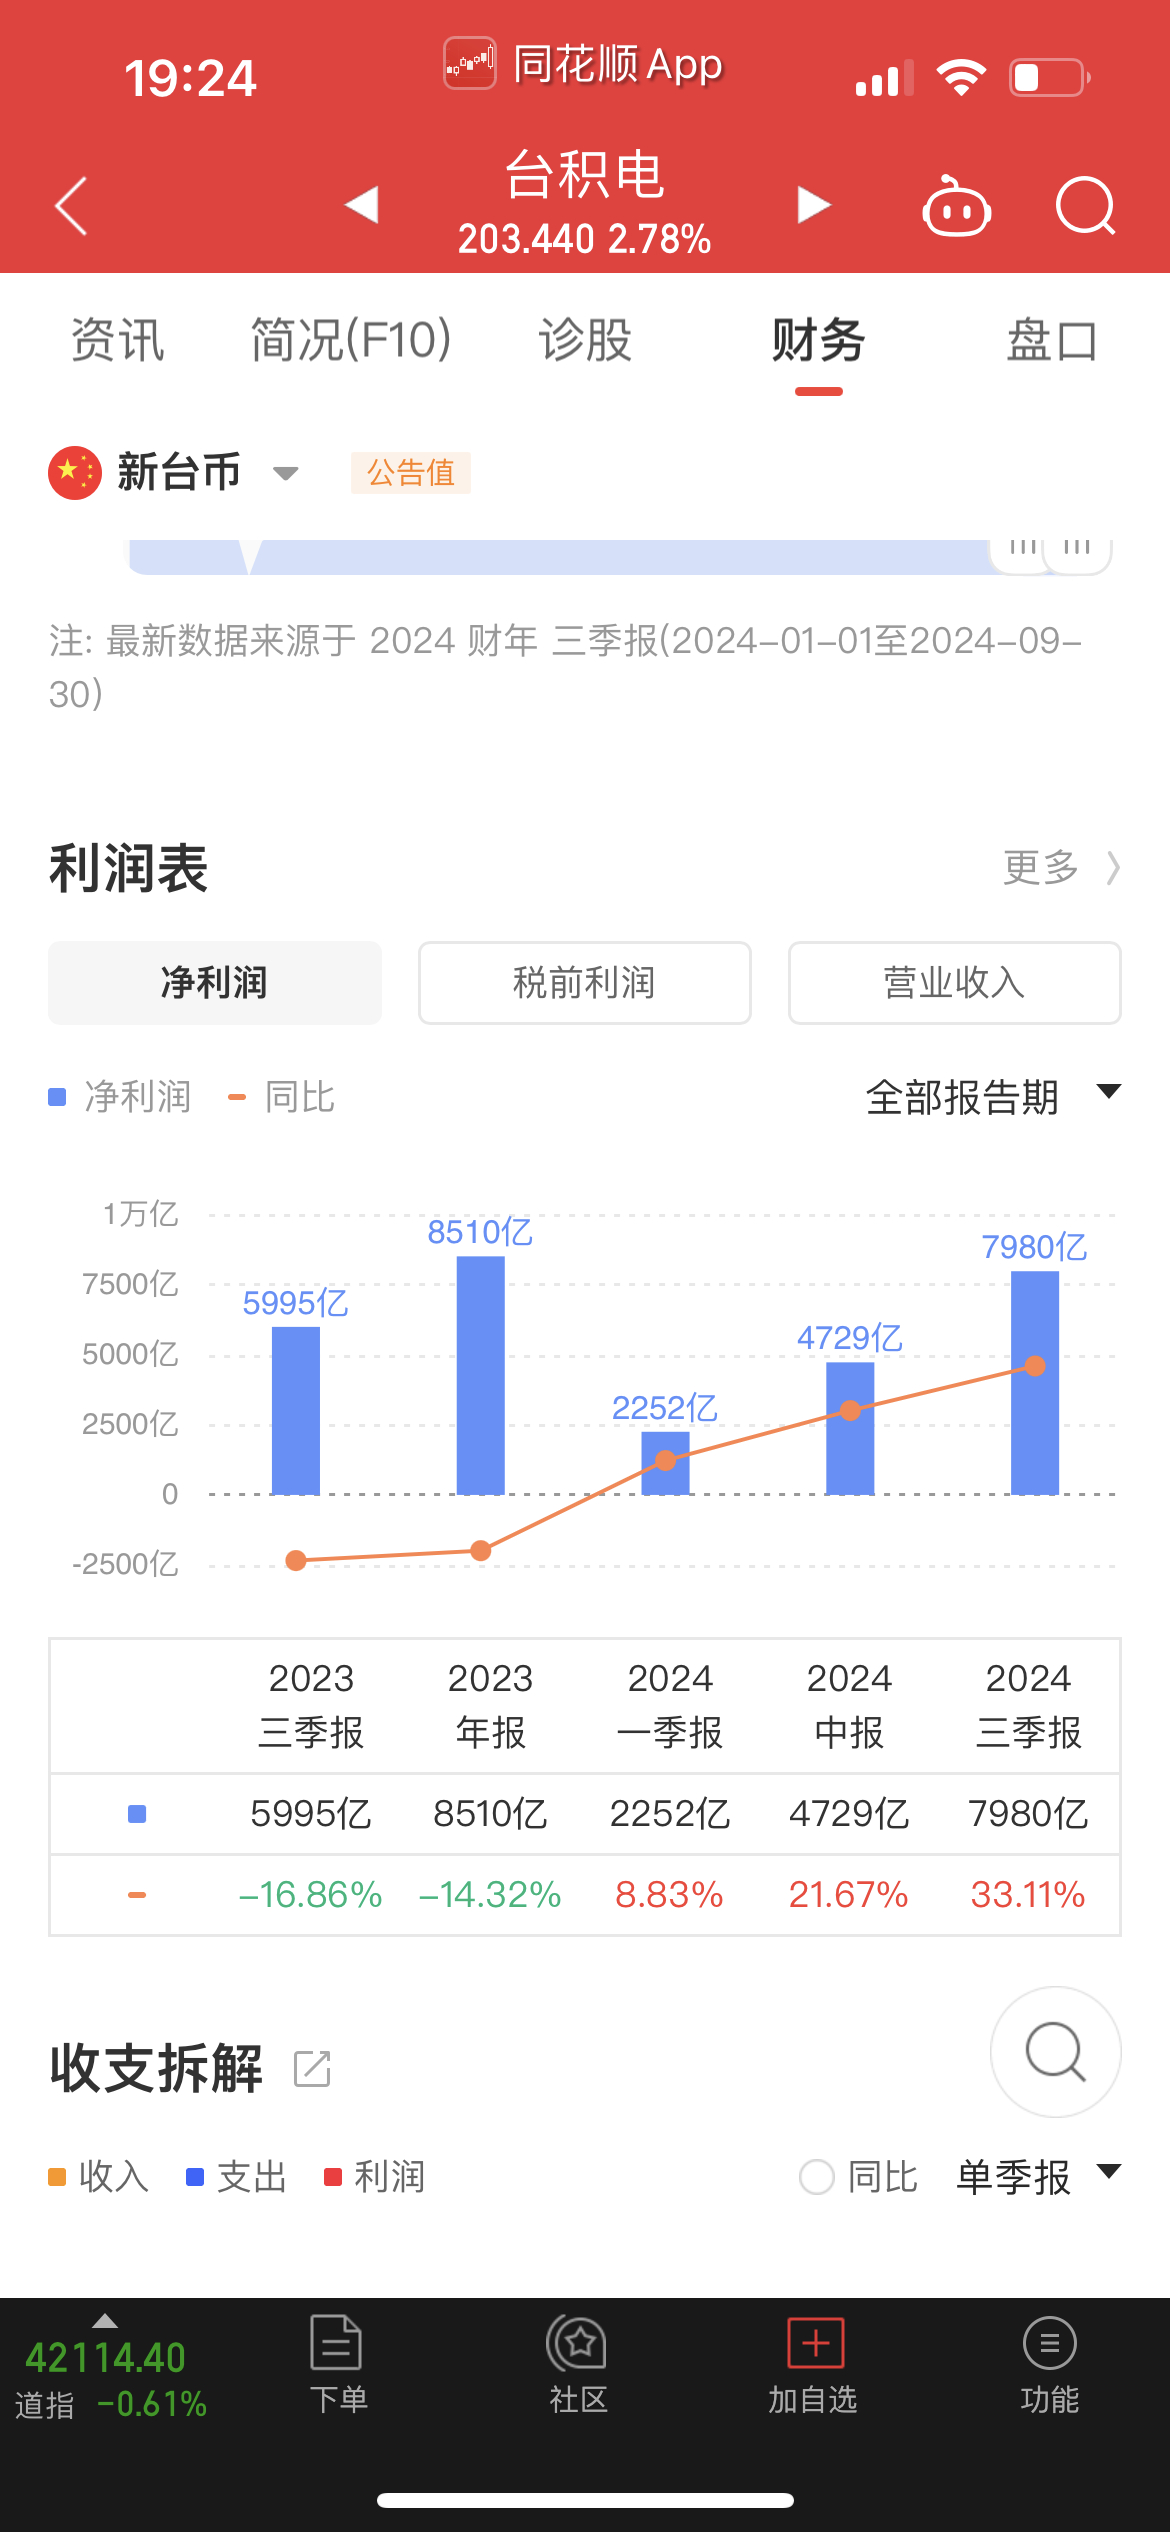Tap the 加自选 add watchlist icon

coord(815,2342)
